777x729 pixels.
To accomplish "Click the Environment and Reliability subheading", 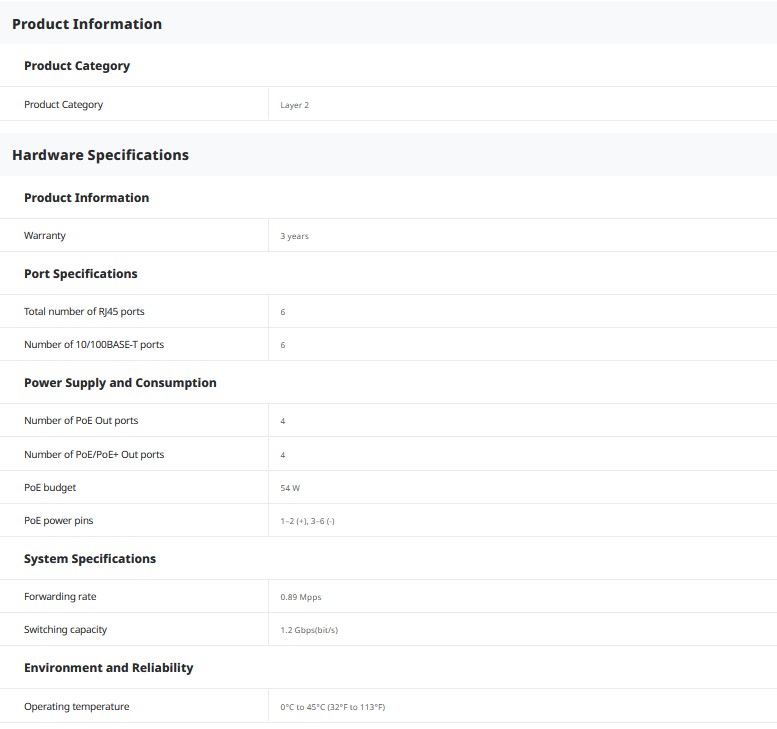I will pyautogui.click(x=109, y=668).
